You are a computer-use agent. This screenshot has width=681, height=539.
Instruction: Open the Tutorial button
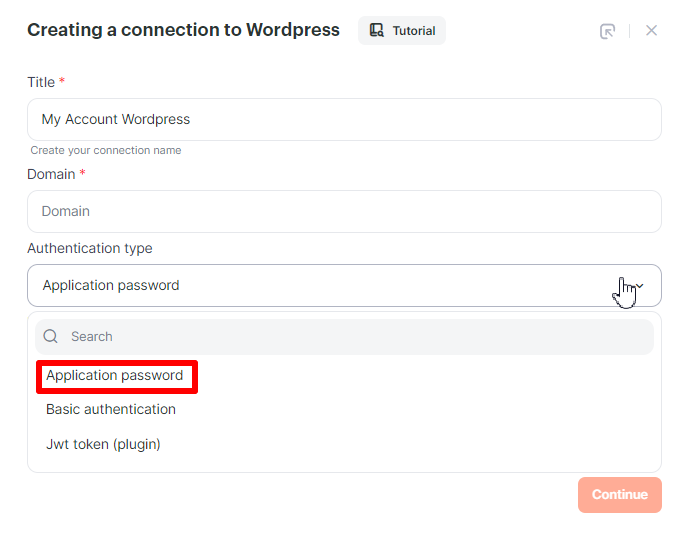tap(402, 31)
